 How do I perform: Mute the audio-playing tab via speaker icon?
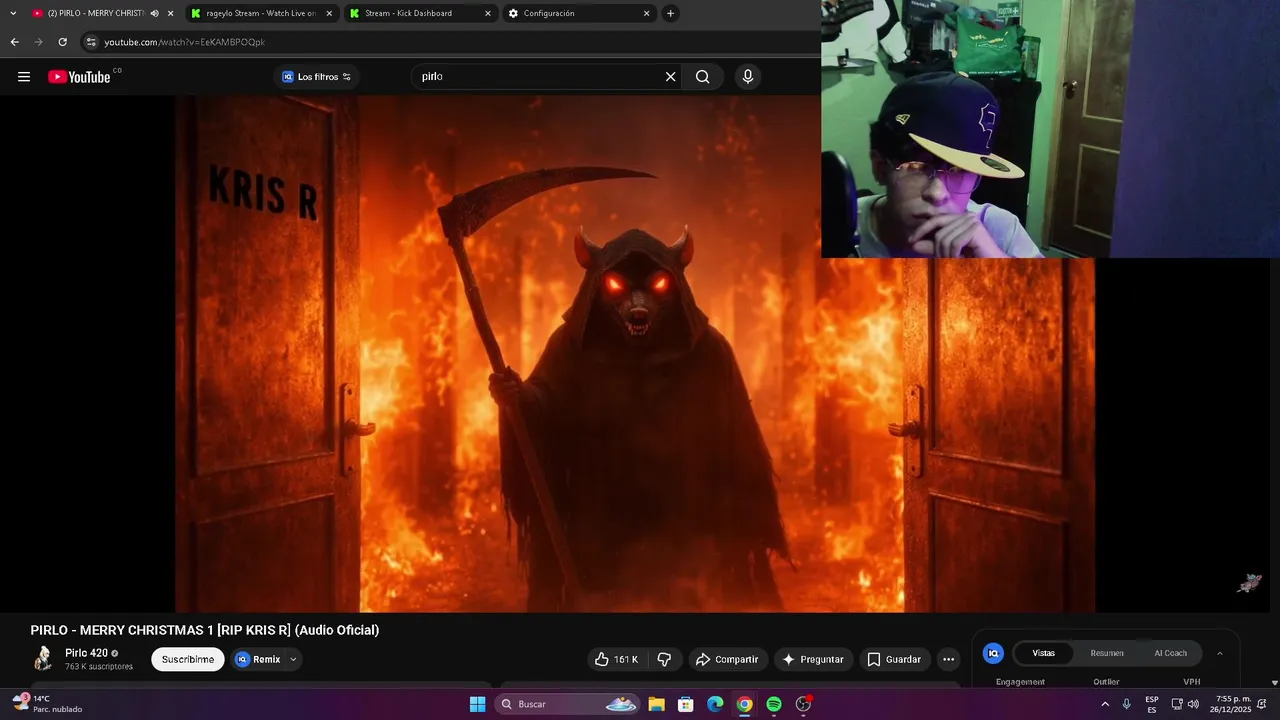(154, 13)
